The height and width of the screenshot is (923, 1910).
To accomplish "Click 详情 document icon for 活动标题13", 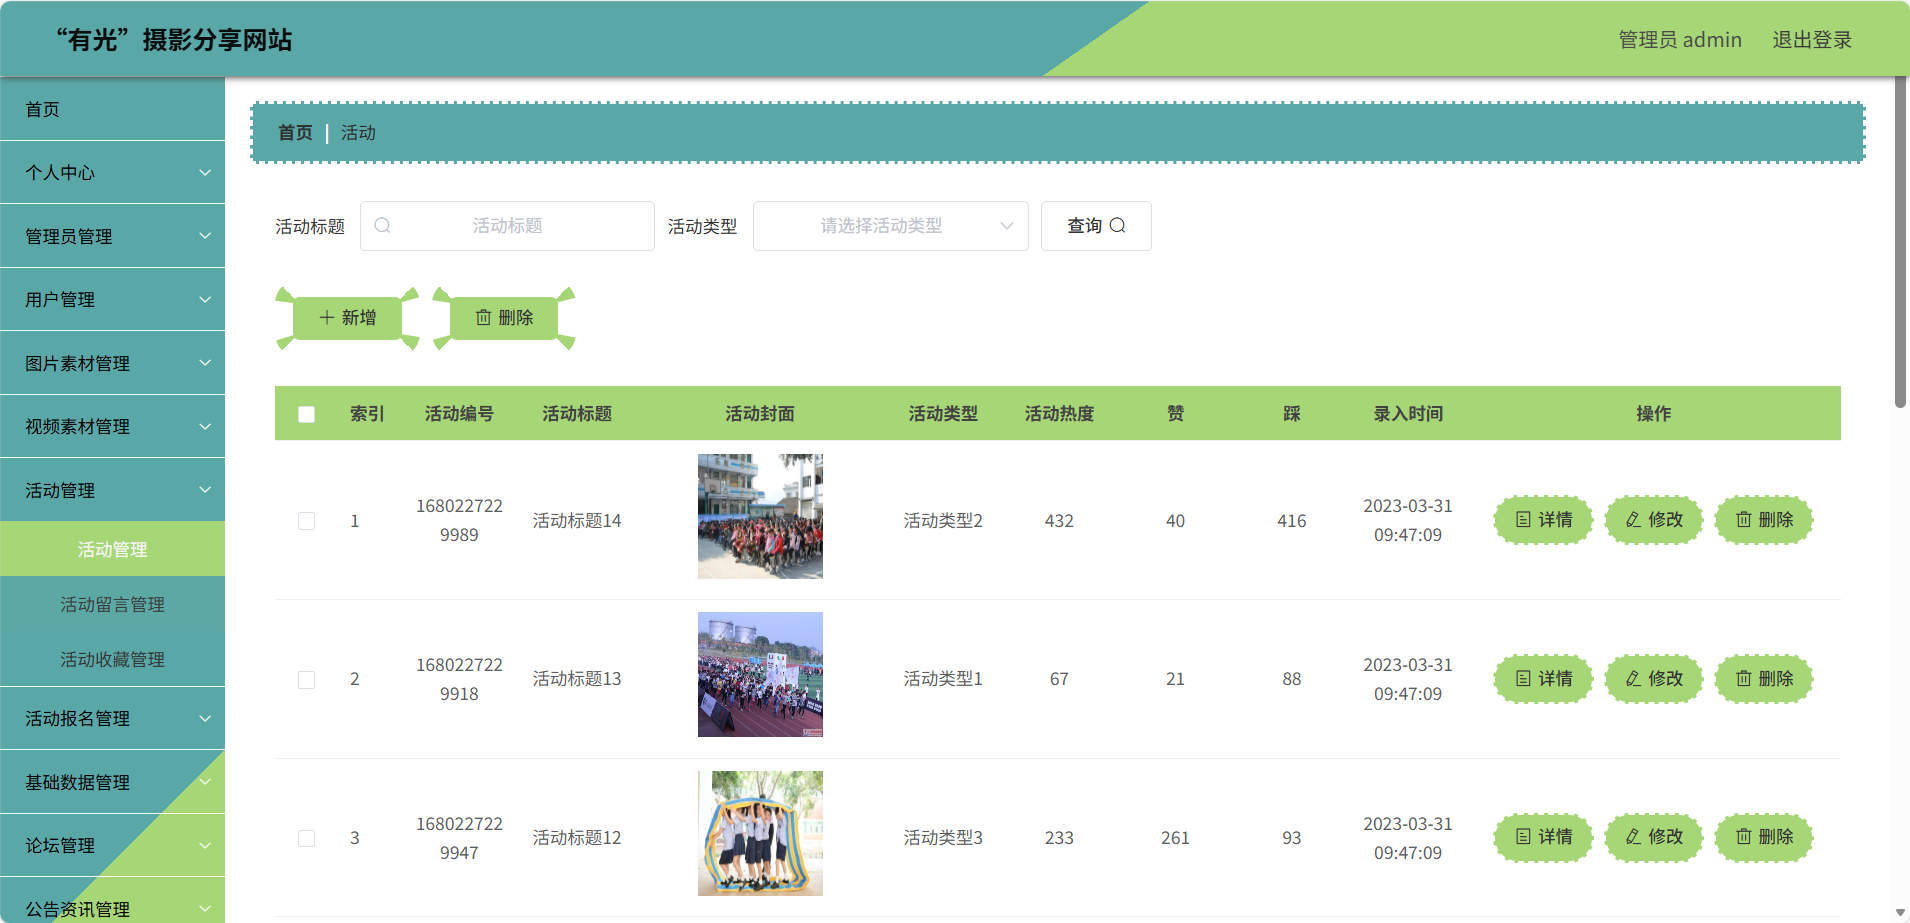I will (1523, 679).
